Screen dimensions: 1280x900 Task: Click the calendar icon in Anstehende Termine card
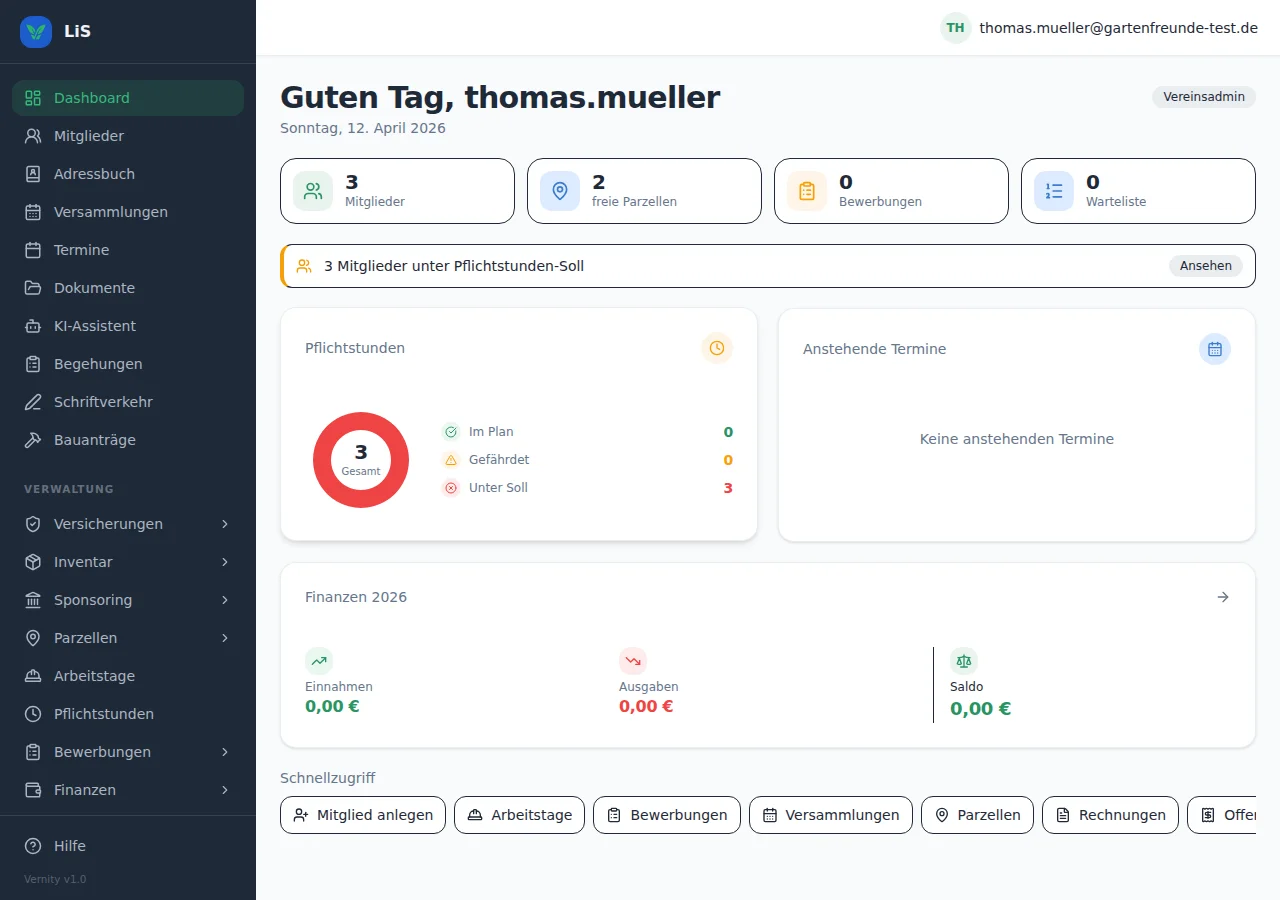1214,349
